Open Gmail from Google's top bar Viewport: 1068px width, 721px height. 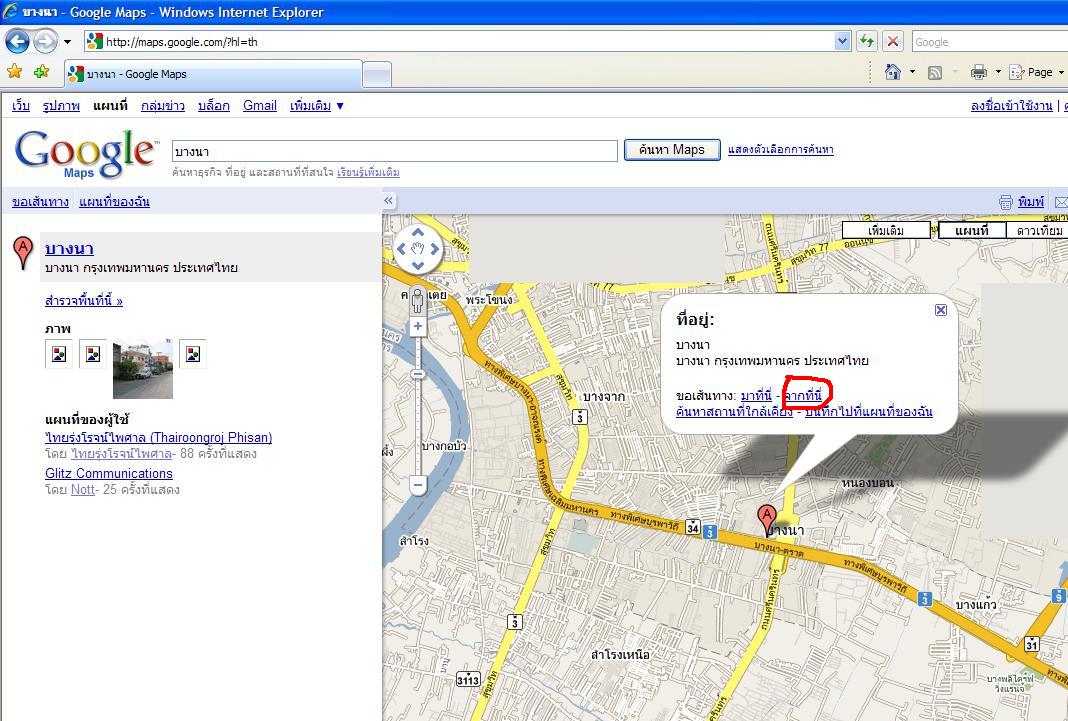point(260,106)
